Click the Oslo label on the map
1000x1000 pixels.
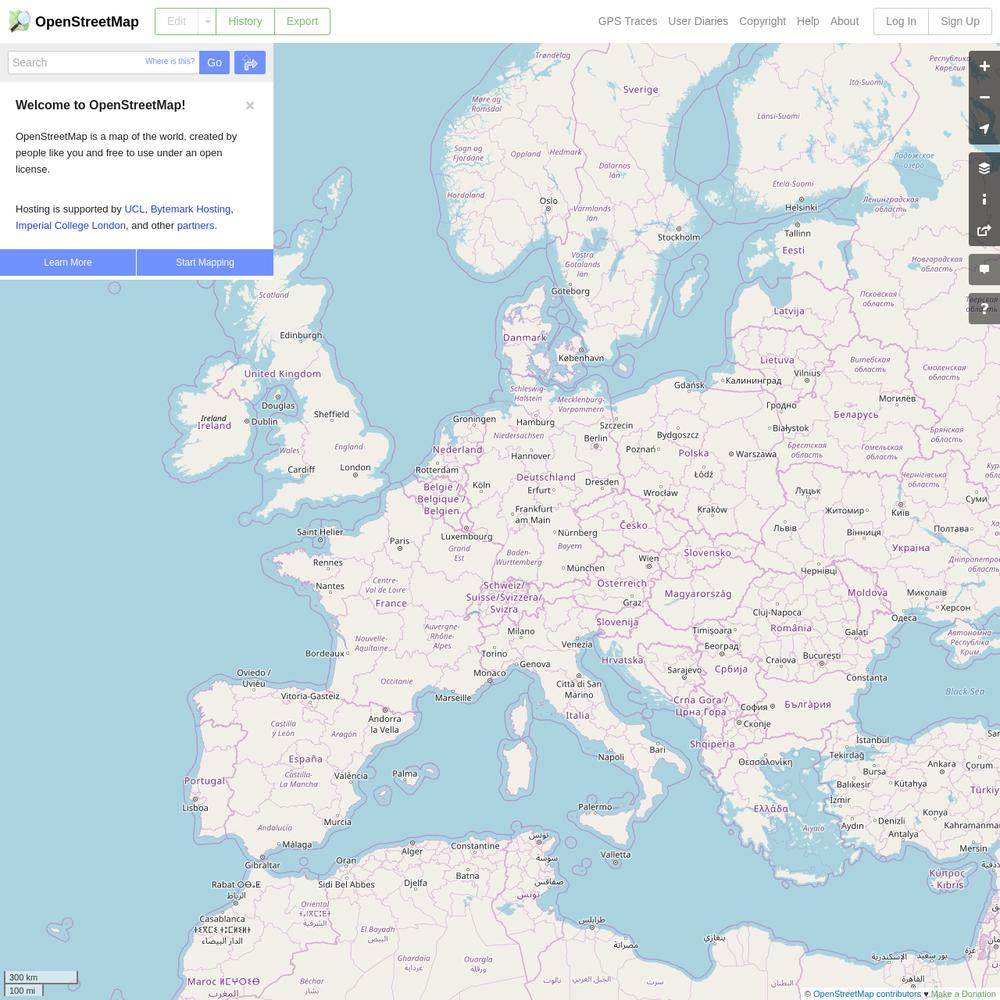click(548, 201)
